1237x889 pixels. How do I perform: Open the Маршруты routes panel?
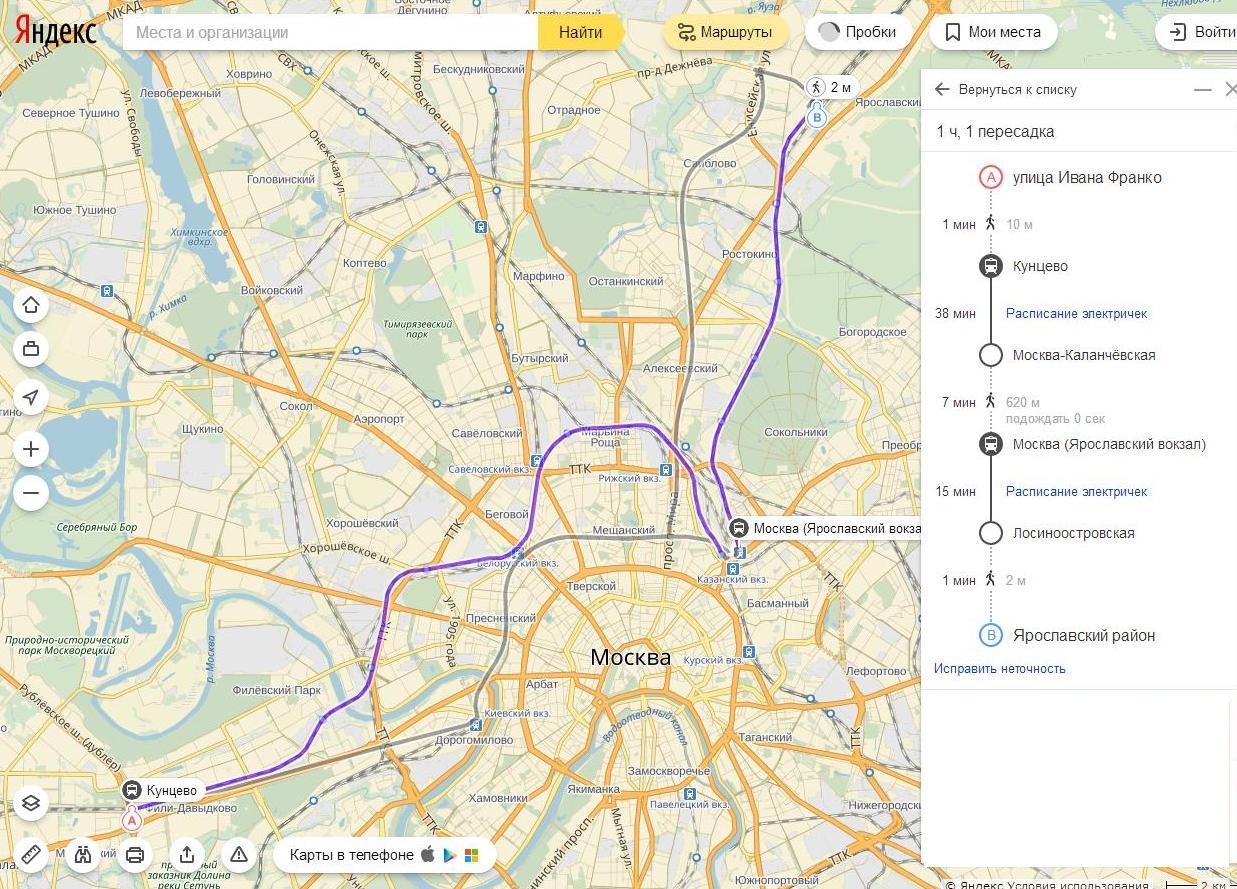tap(725, 32)
